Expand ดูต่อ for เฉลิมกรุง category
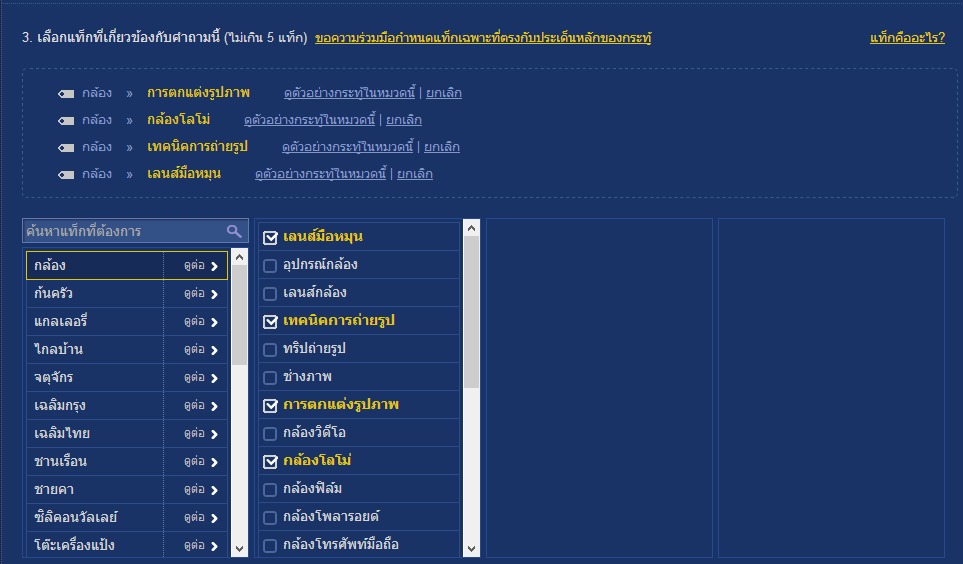Screen dimensions: 963x564 tap(201, 405)
